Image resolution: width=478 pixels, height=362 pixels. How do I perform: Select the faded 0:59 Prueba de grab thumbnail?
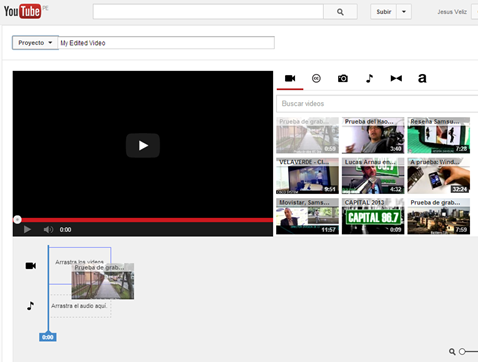tap(307, 135)
